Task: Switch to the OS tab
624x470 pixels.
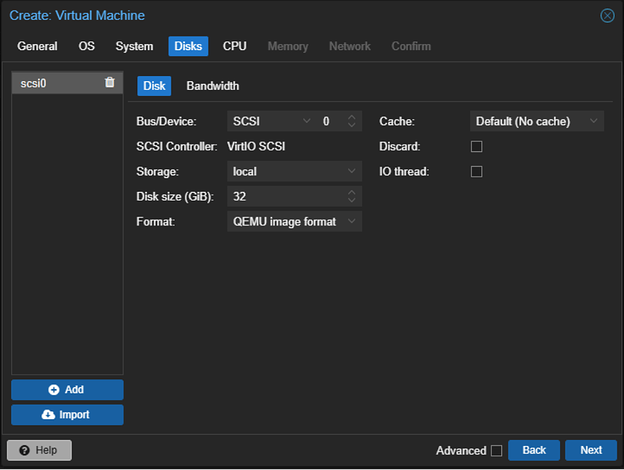Action: (86, 46)
